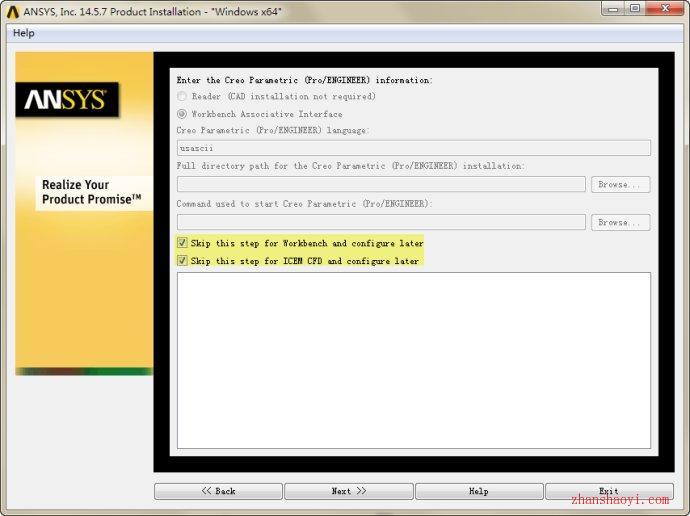Viewport: 690px width, 516px height.
Task: Select the Workbench Associative Interface radio button
Action: click(182, 114)
